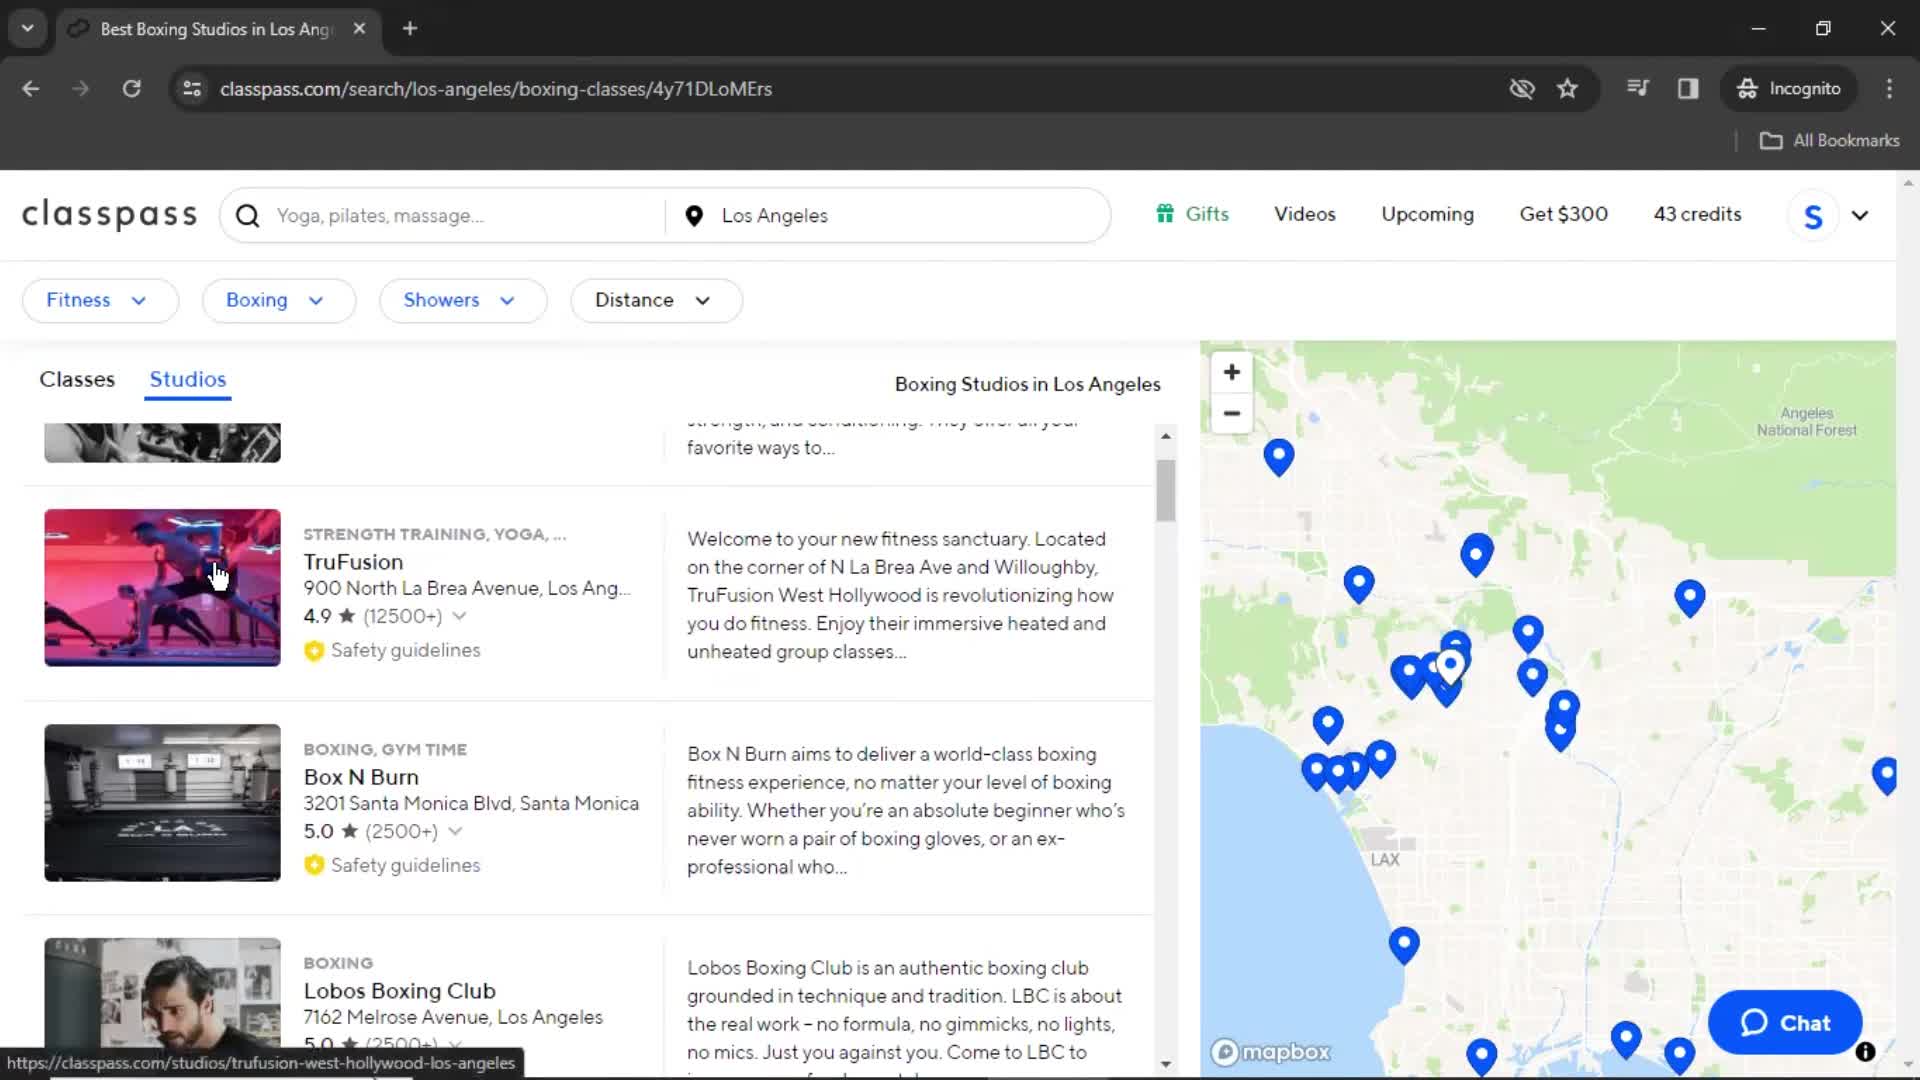Click the ClassPass logo

[x=110, y=215]
